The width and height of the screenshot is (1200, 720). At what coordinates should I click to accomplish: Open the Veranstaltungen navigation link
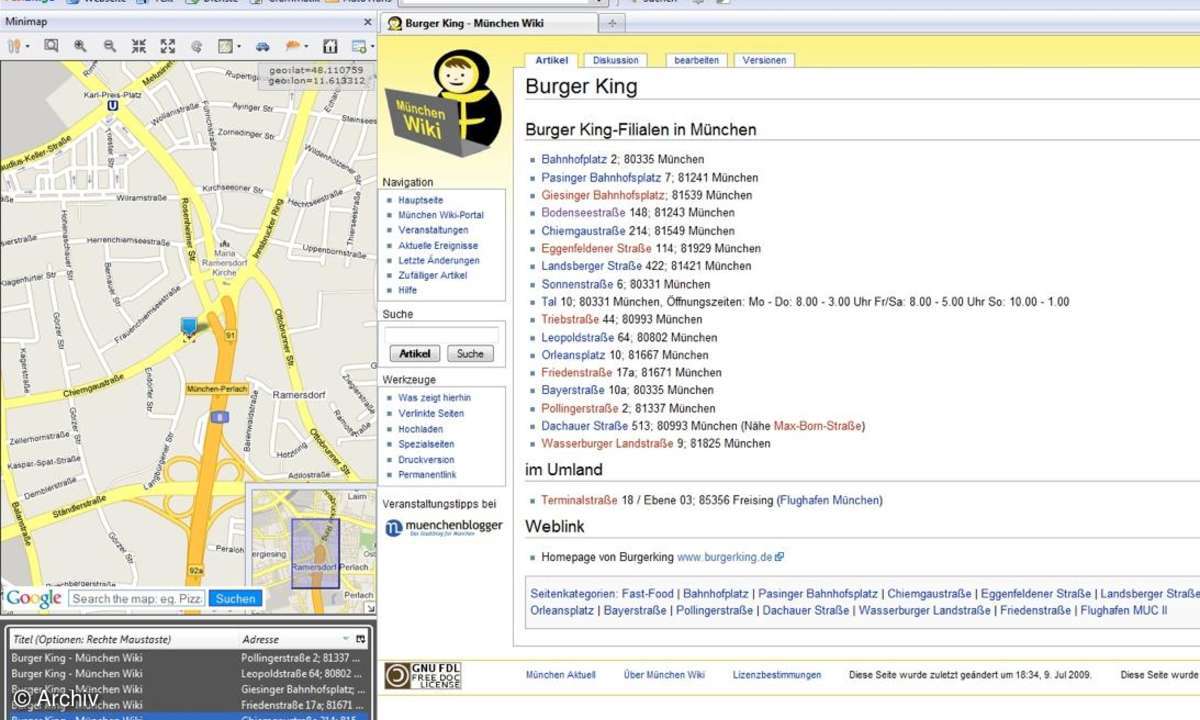(433, 230)
